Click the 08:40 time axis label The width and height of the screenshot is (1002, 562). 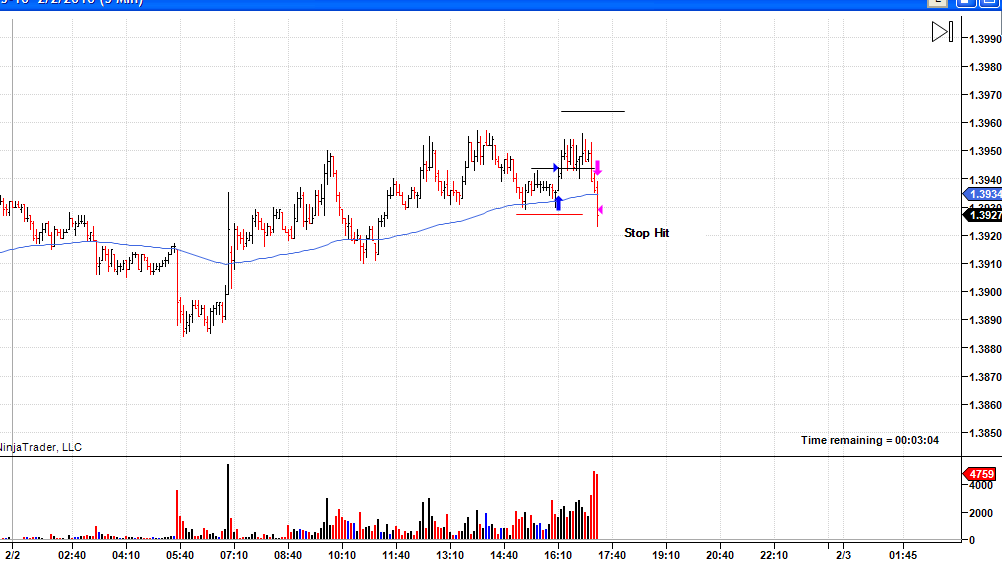(x=288, y=555)
